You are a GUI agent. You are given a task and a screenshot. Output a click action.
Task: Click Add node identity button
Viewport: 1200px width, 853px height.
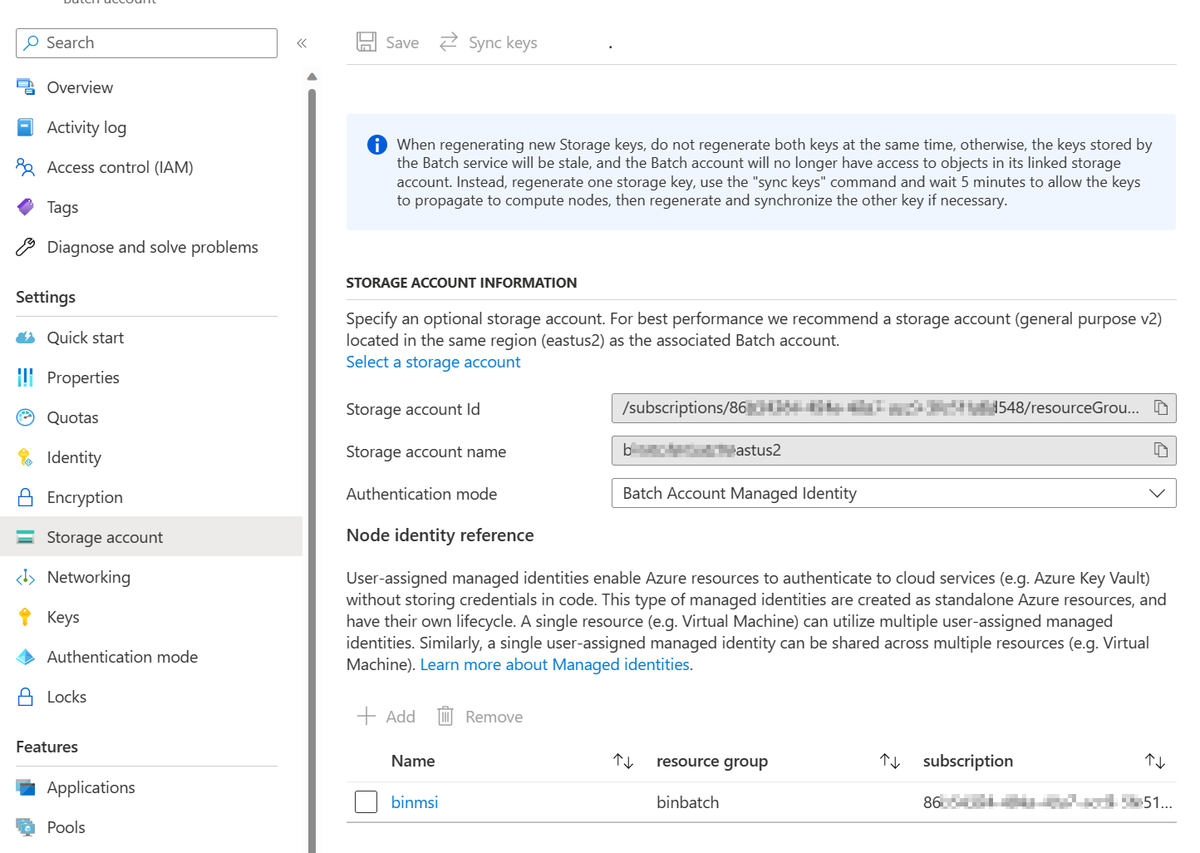tap(386, 716)
